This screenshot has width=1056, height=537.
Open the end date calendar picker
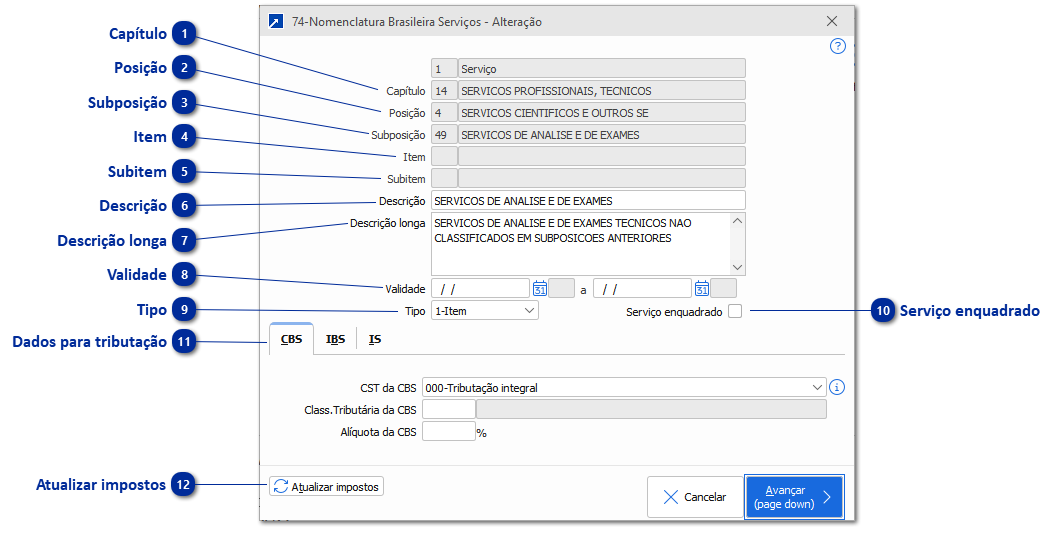pos(702,289)
